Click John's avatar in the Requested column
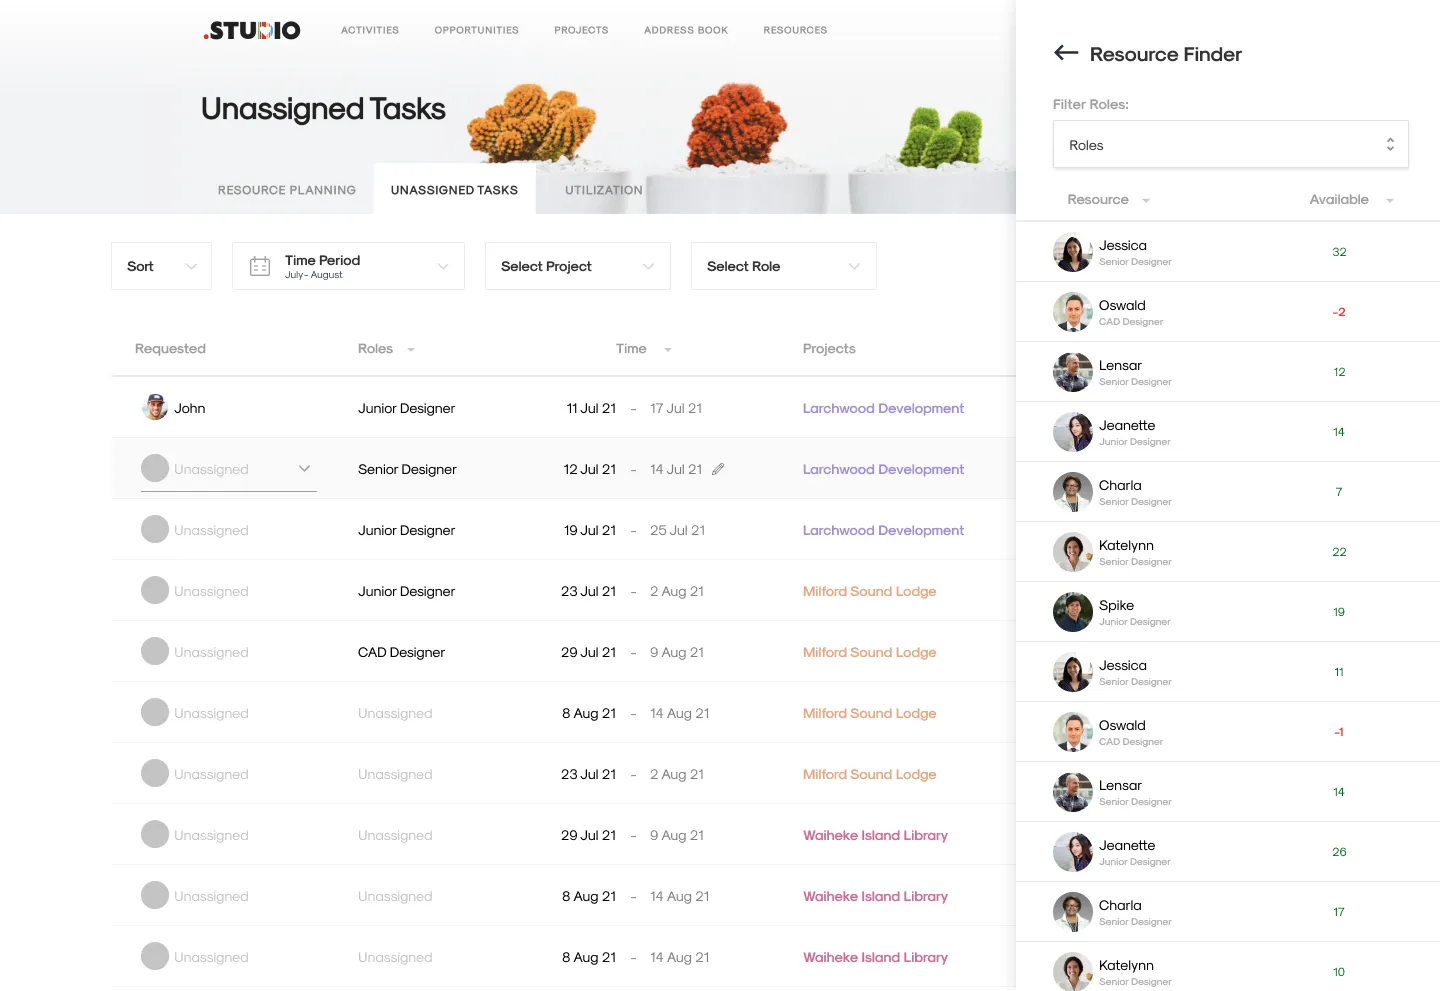The height and width of the screenshot is (991, 1440). (155, 408)
